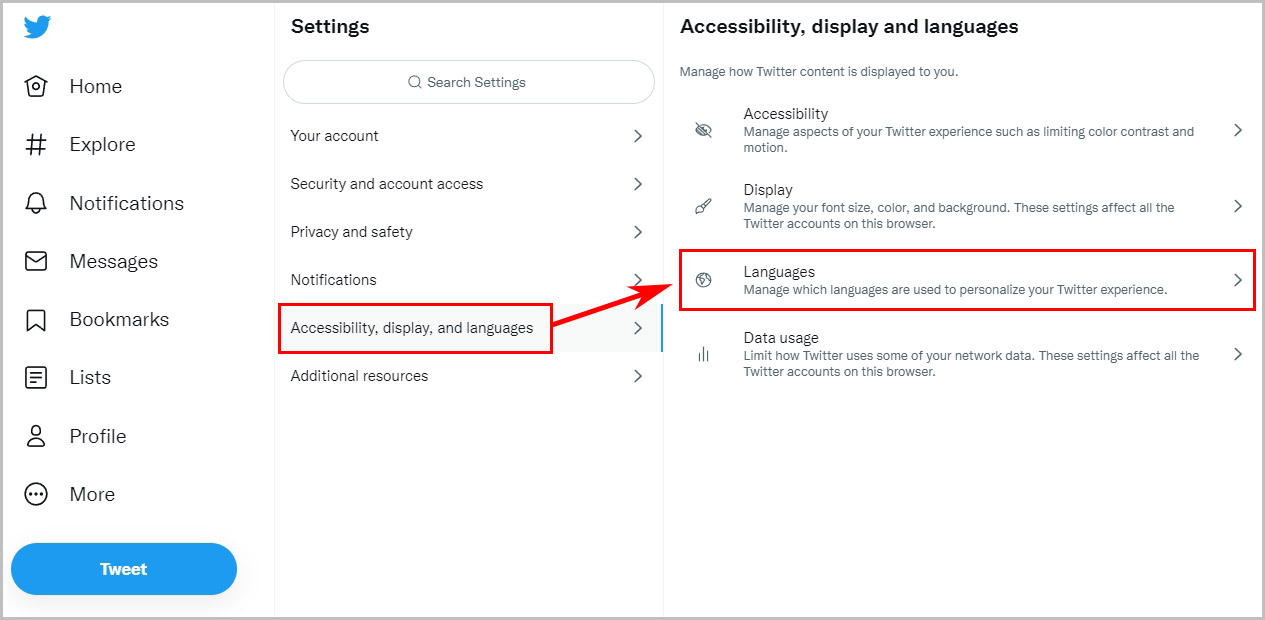Click chevron beside Accessibility, display, and languages
The image size is (1265, 620).
coord(638,328)
